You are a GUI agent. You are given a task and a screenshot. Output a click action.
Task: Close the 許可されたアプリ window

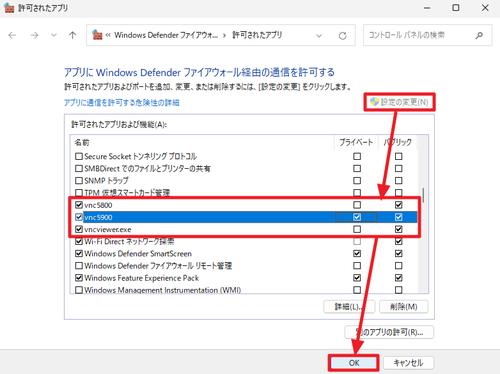tap(485, 8)
